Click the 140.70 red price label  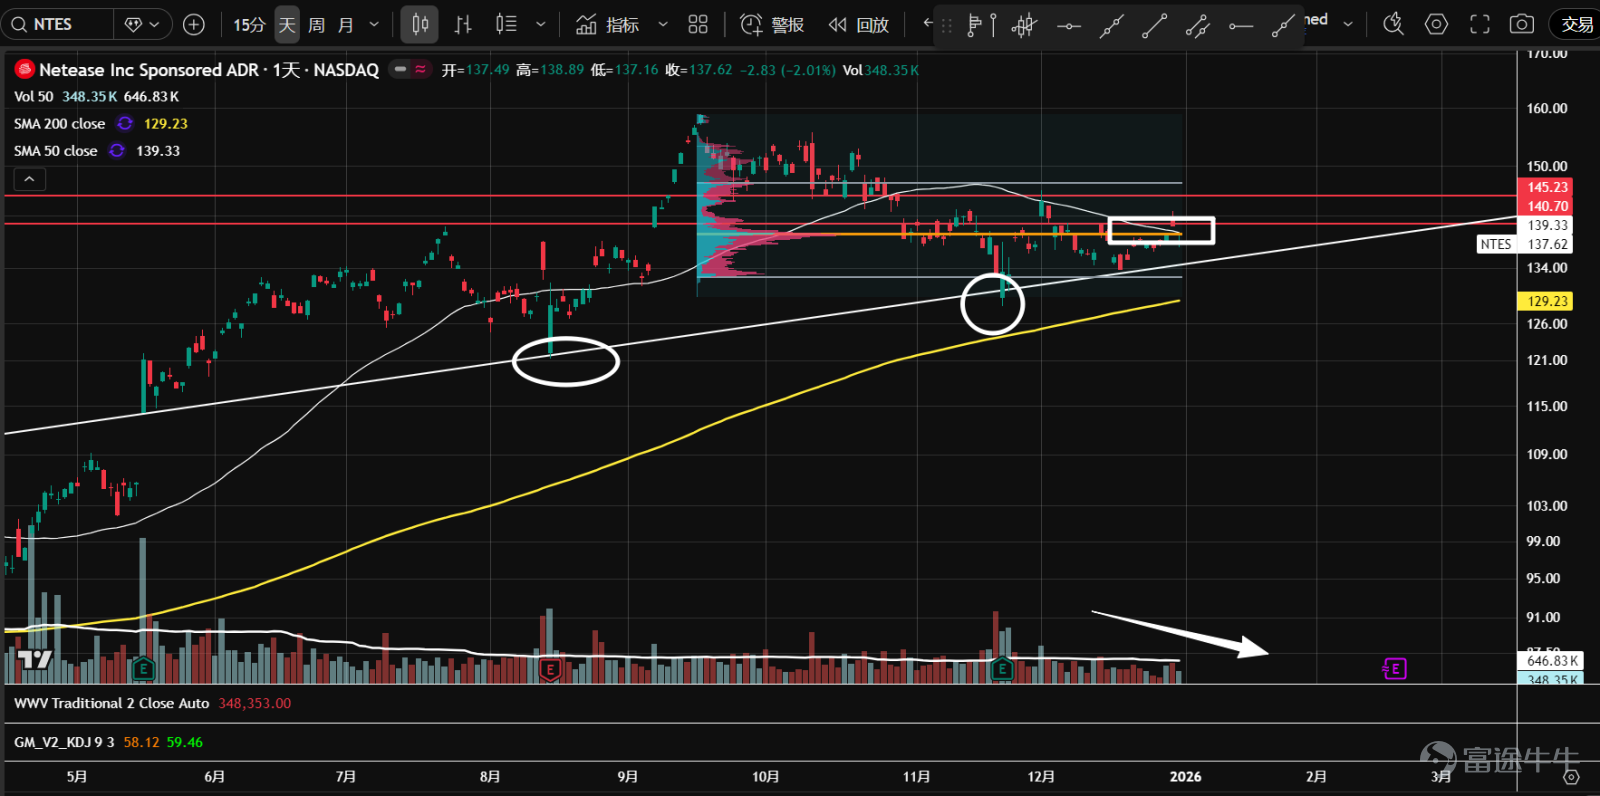click(x=1547, y=206)
